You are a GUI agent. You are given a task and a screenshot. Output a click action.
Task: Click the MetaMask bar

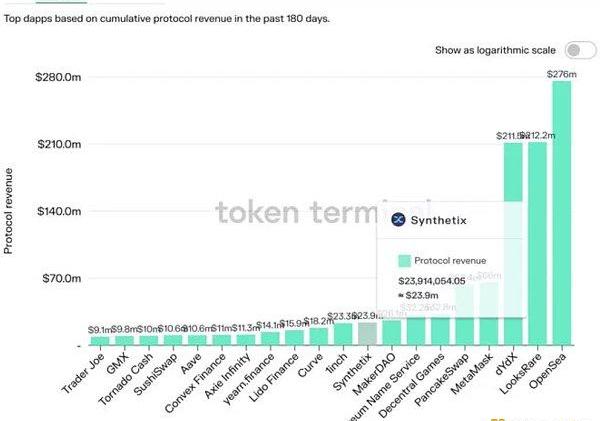click(488, 313)
